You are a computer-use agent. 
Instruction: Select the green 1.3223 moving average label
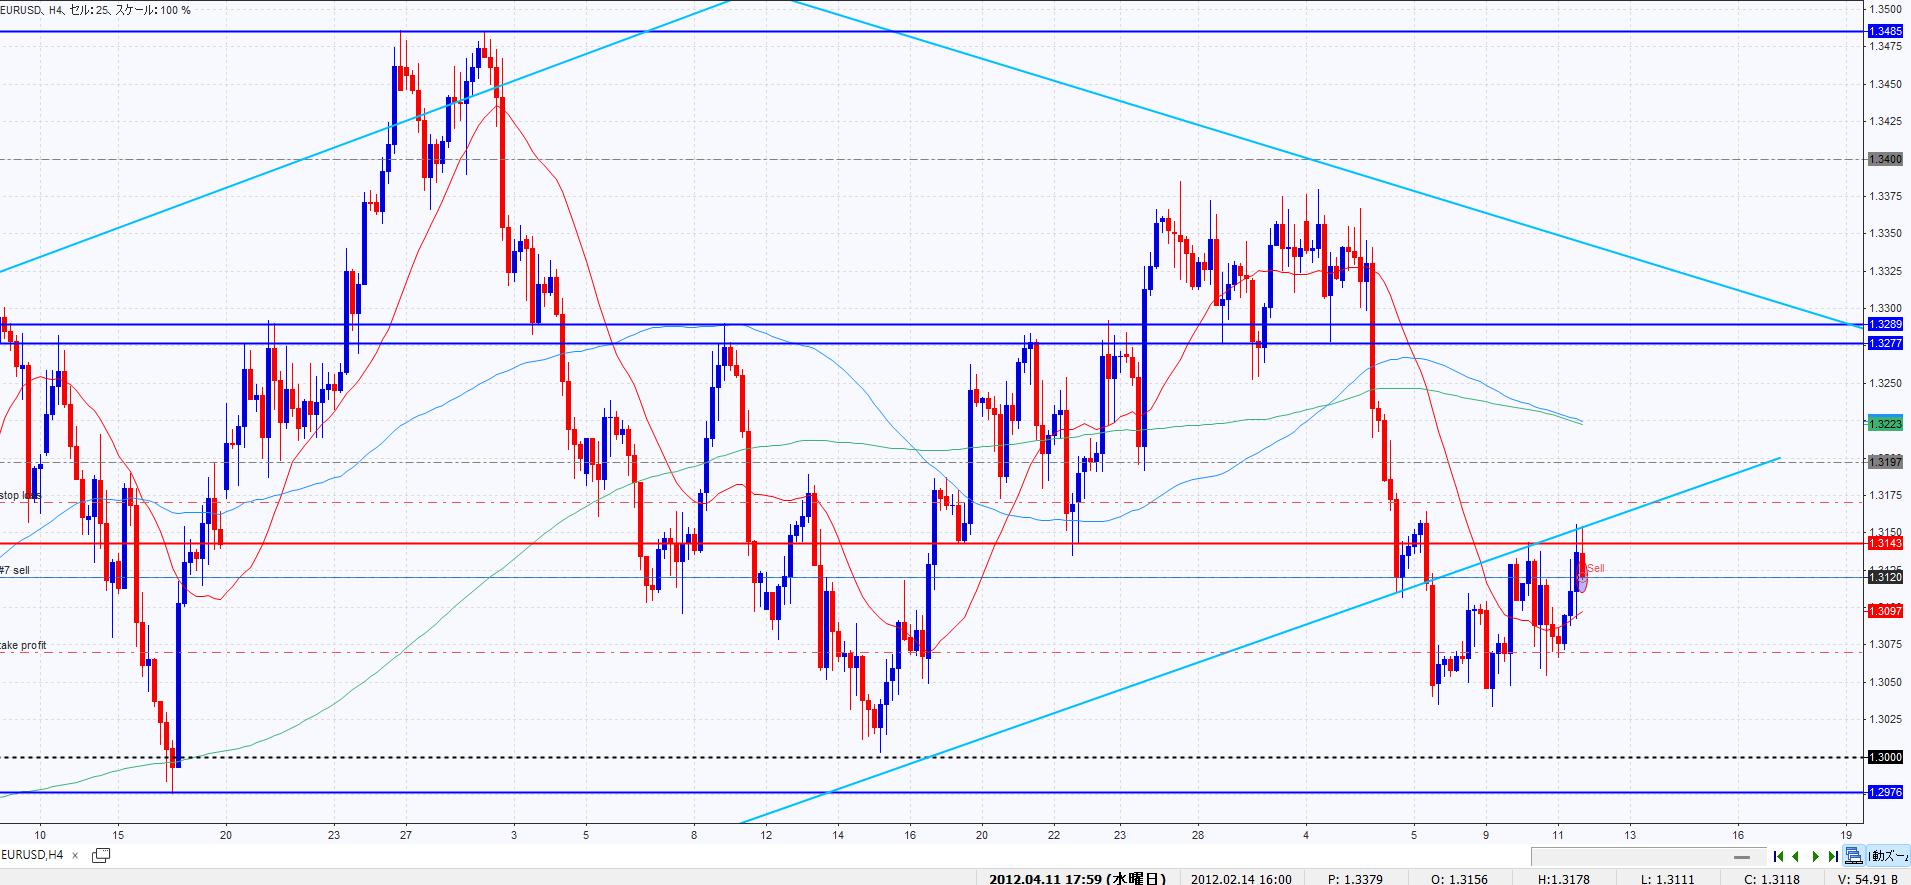click(x=1884, y=424)
